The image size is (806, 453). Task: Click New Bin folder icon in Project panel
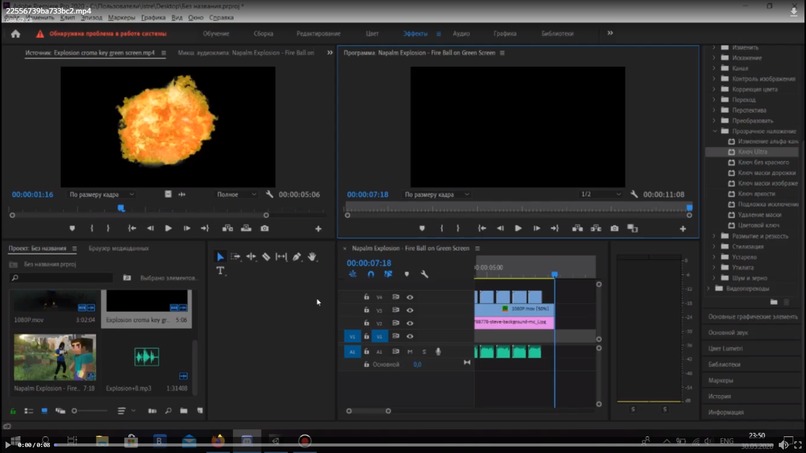click(184, 411)
